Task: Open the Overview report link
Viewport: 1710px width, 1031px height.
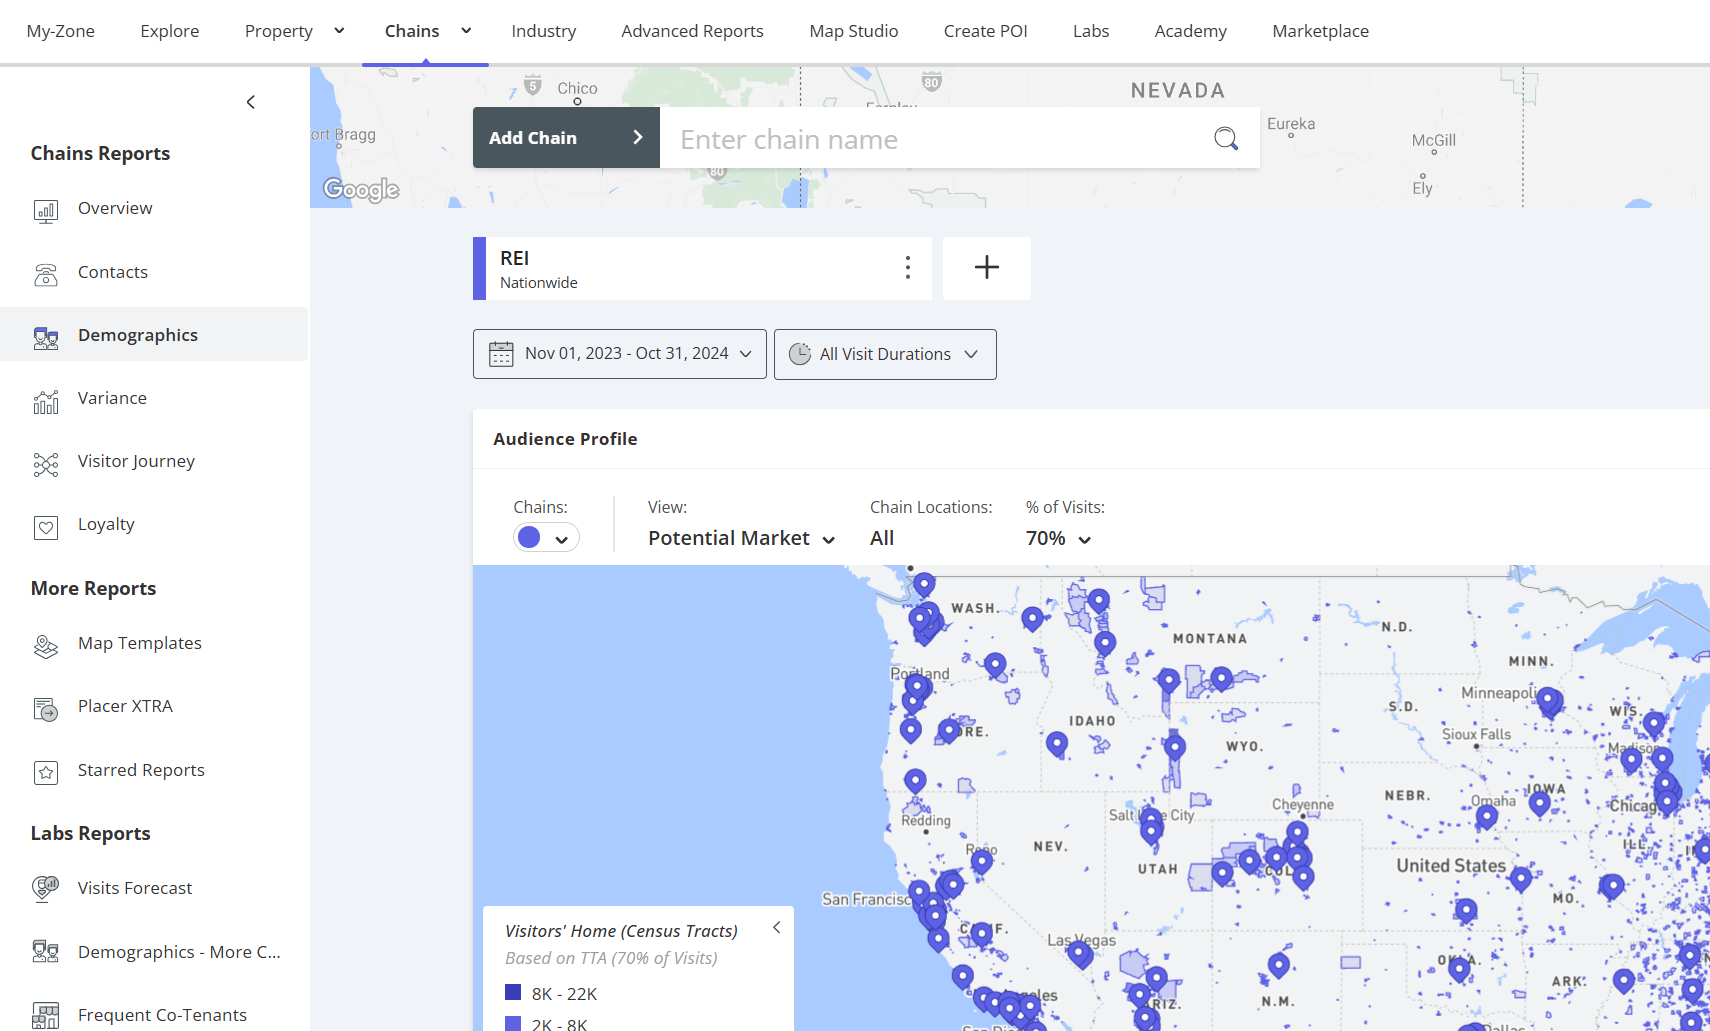Action: (115, 208)
